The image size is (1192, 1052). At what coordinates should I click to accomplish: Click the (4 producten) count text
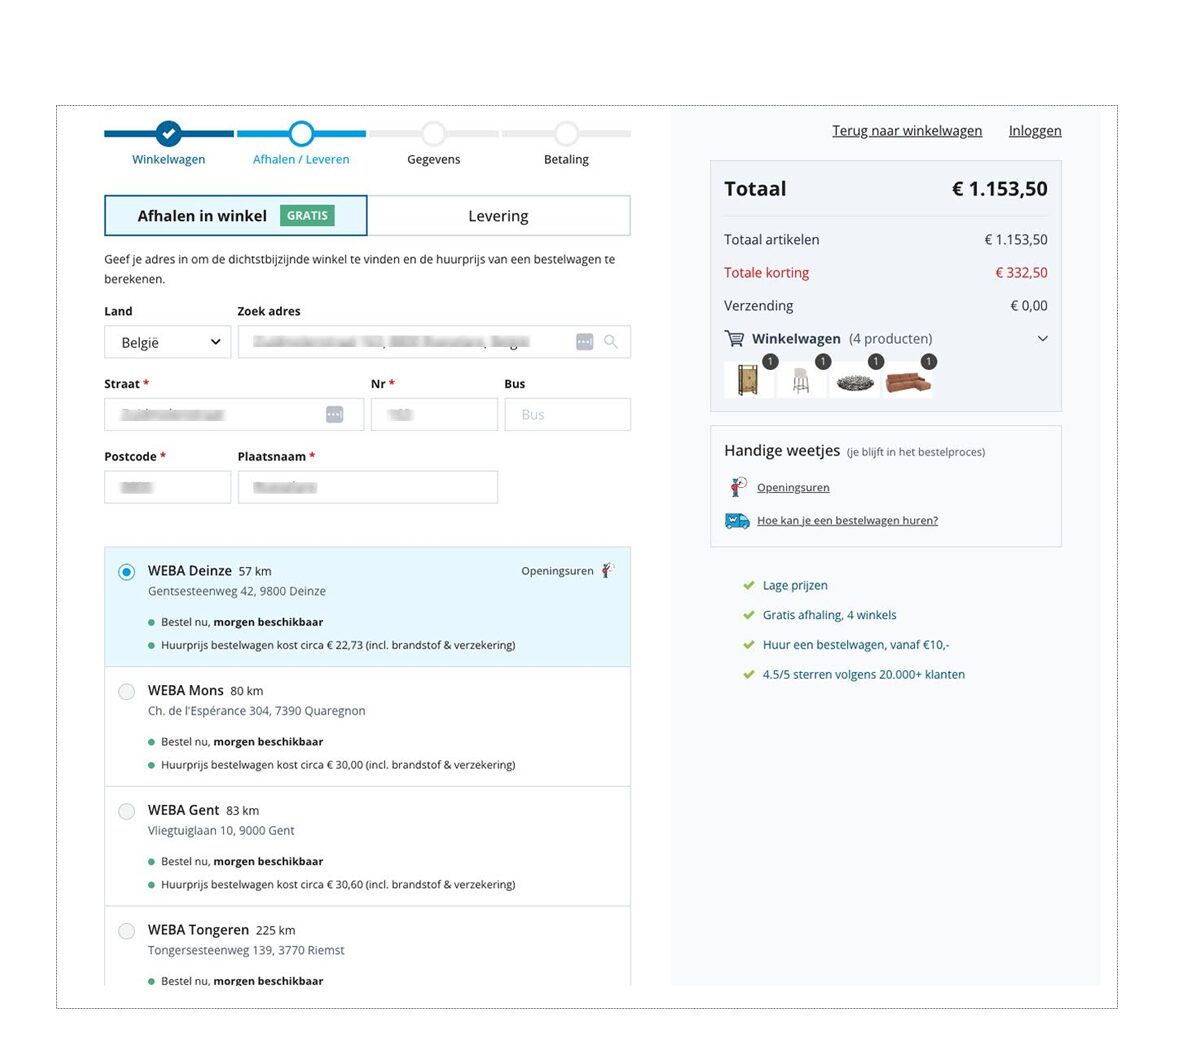[x=890, y=339]
